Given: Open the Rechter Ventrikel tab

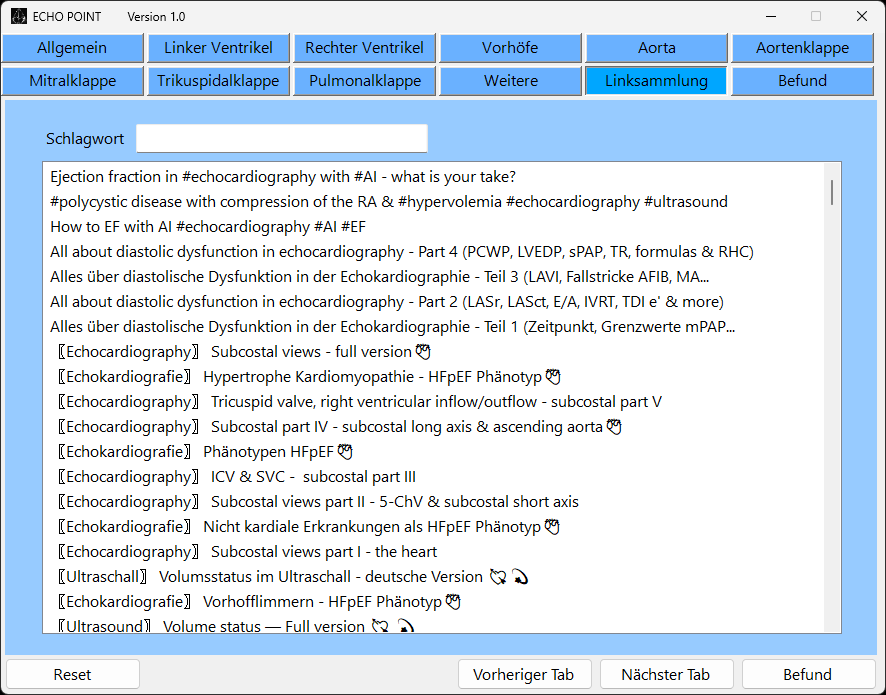Looking at the screenshot, I should (x=364, y=48).
